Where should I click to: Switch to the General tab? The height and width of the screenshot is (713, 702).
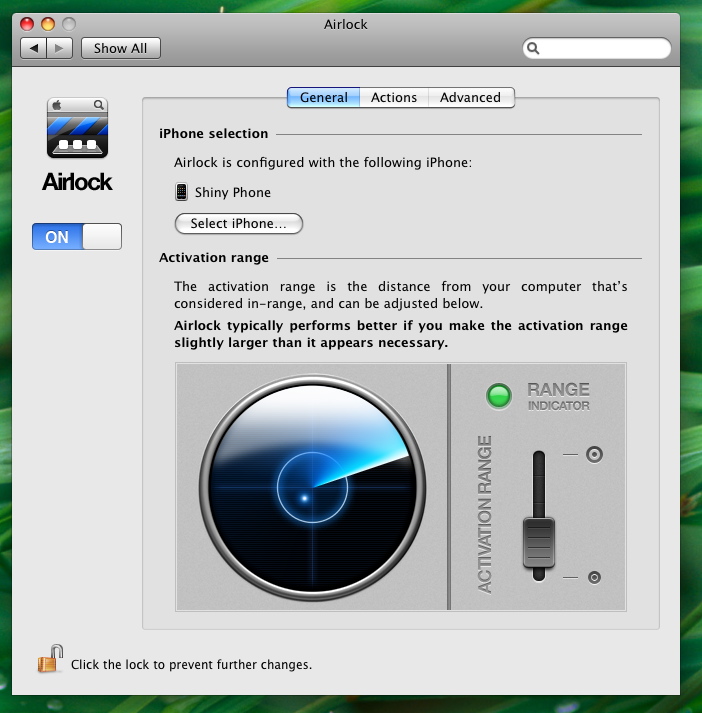coord(324,97)
